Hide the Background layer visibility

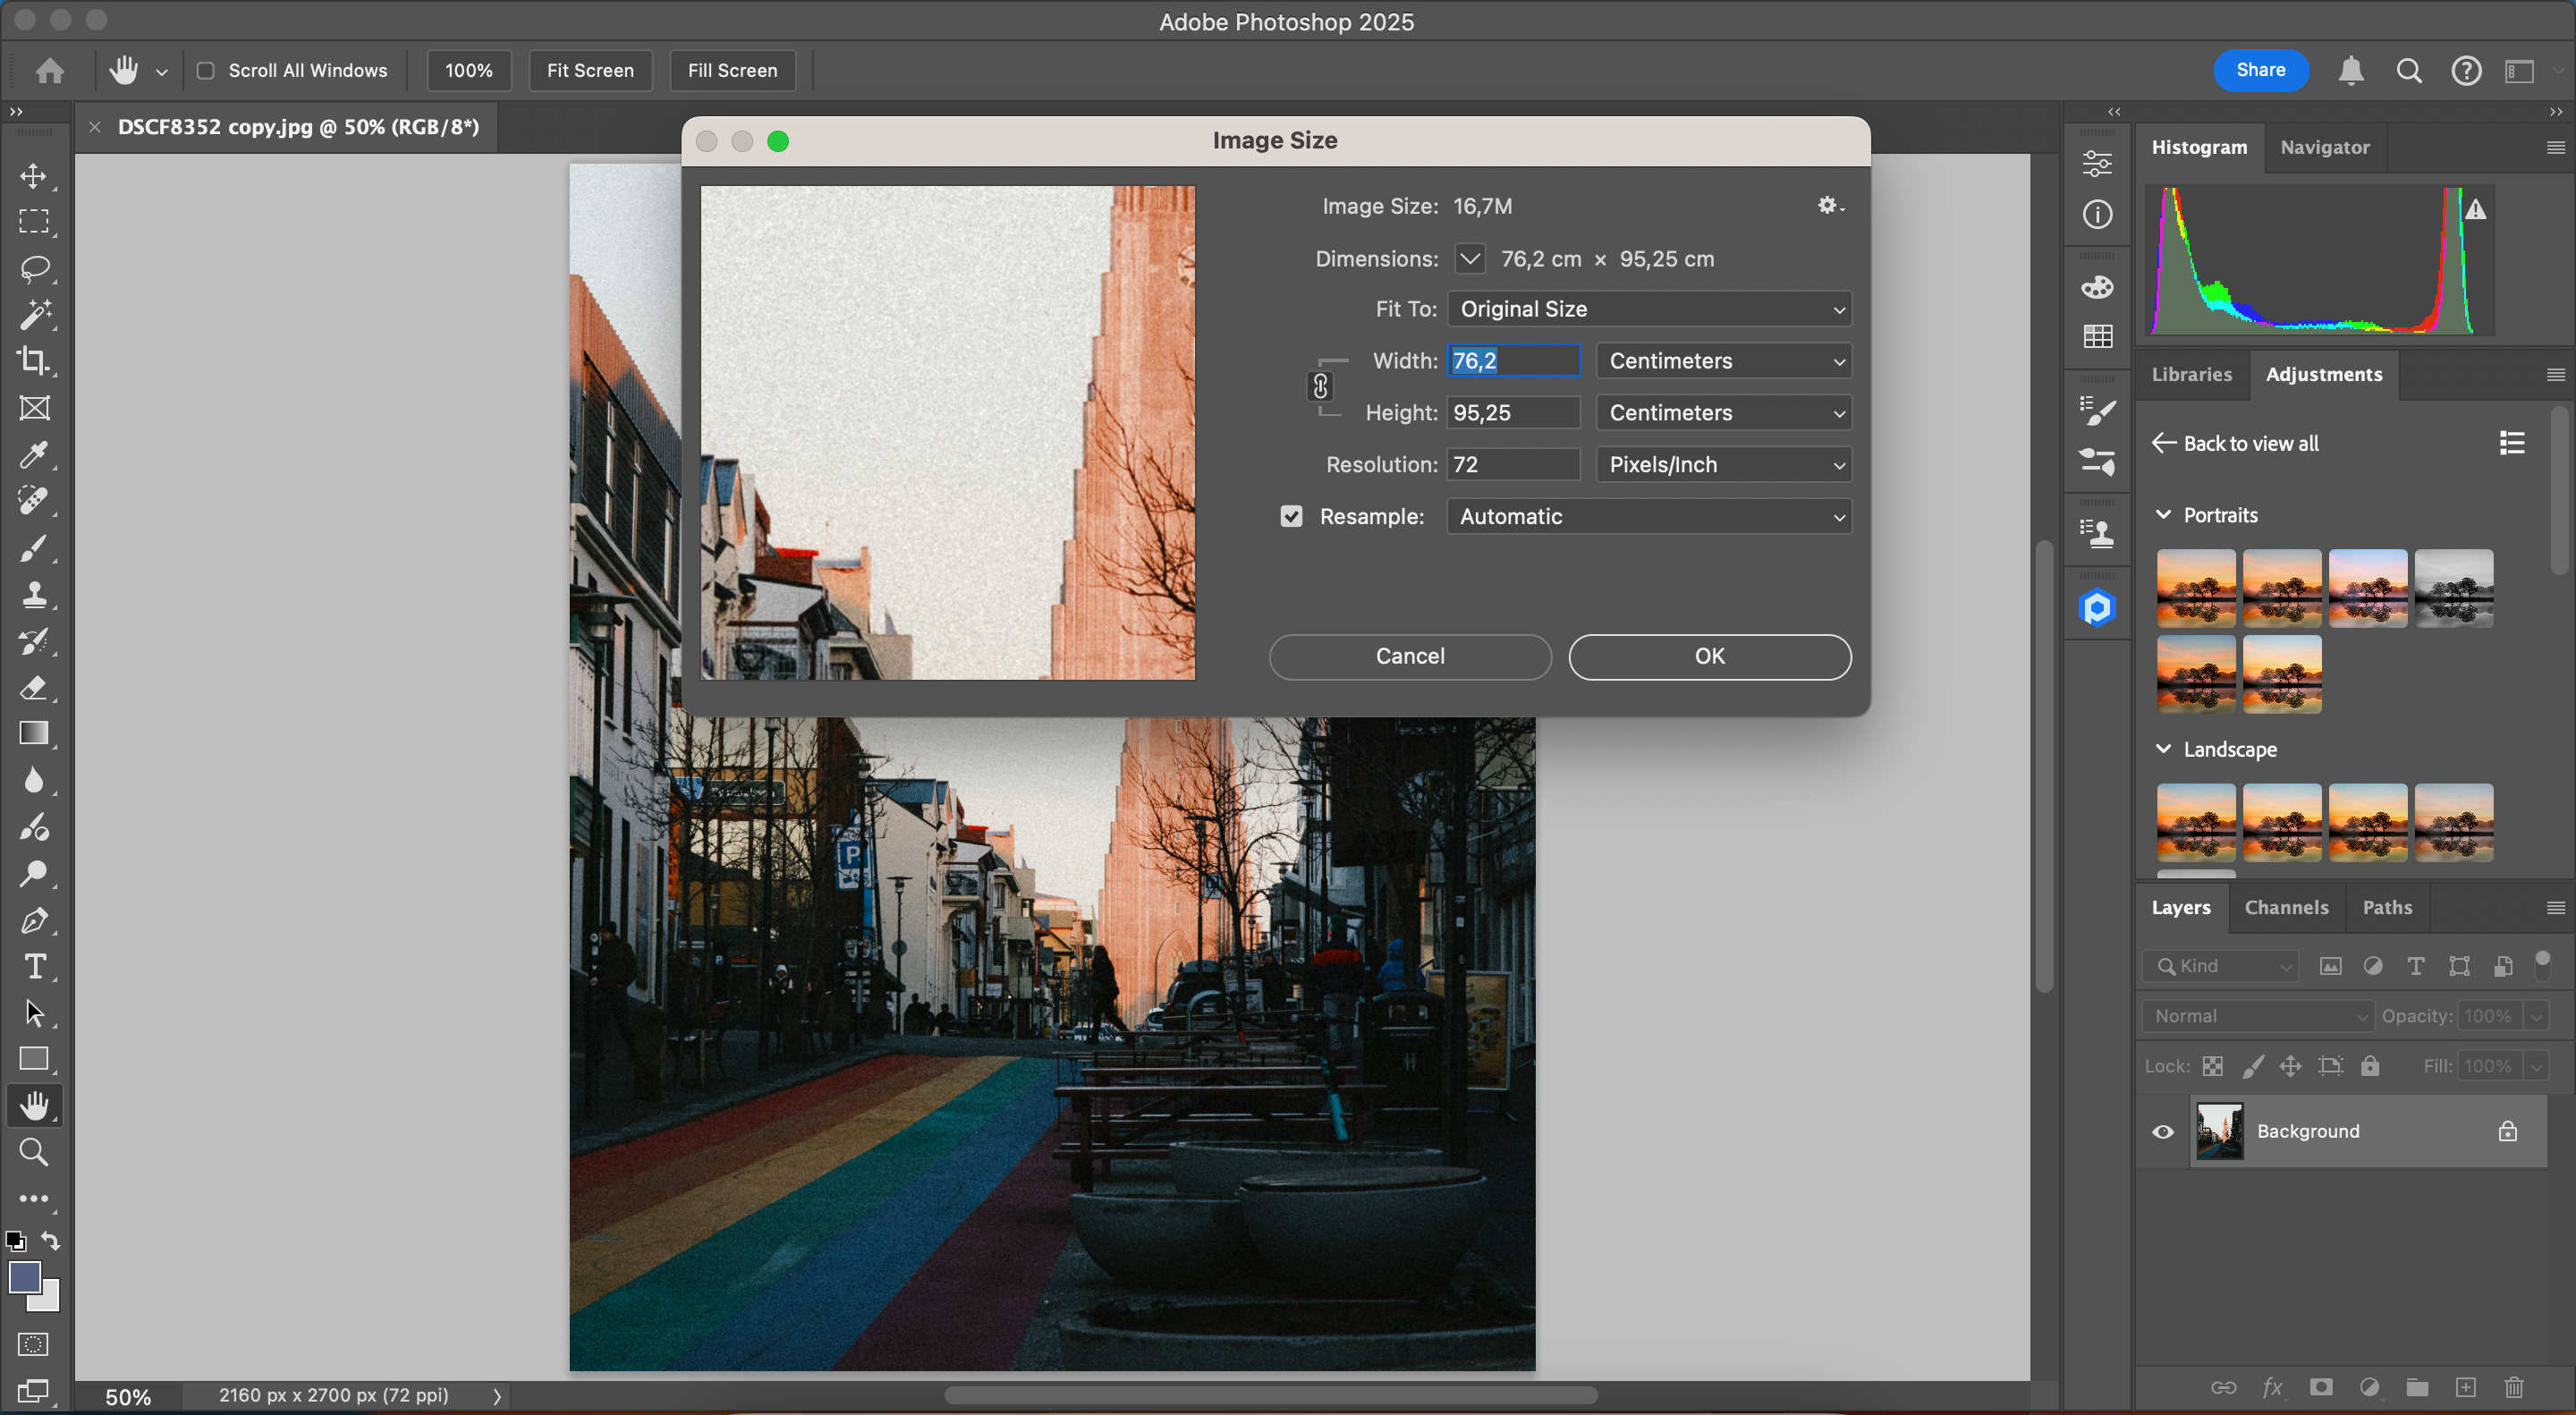coord(2165,1131)
